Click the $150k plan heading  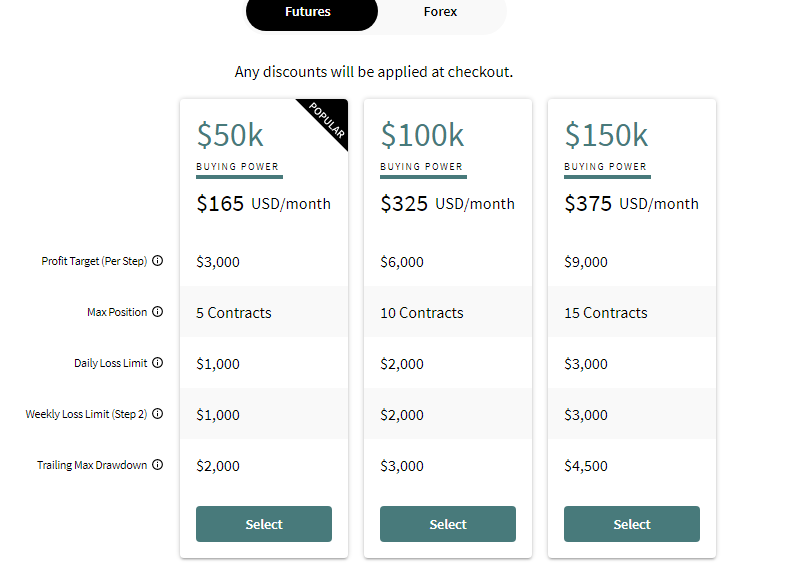(606, 135)
